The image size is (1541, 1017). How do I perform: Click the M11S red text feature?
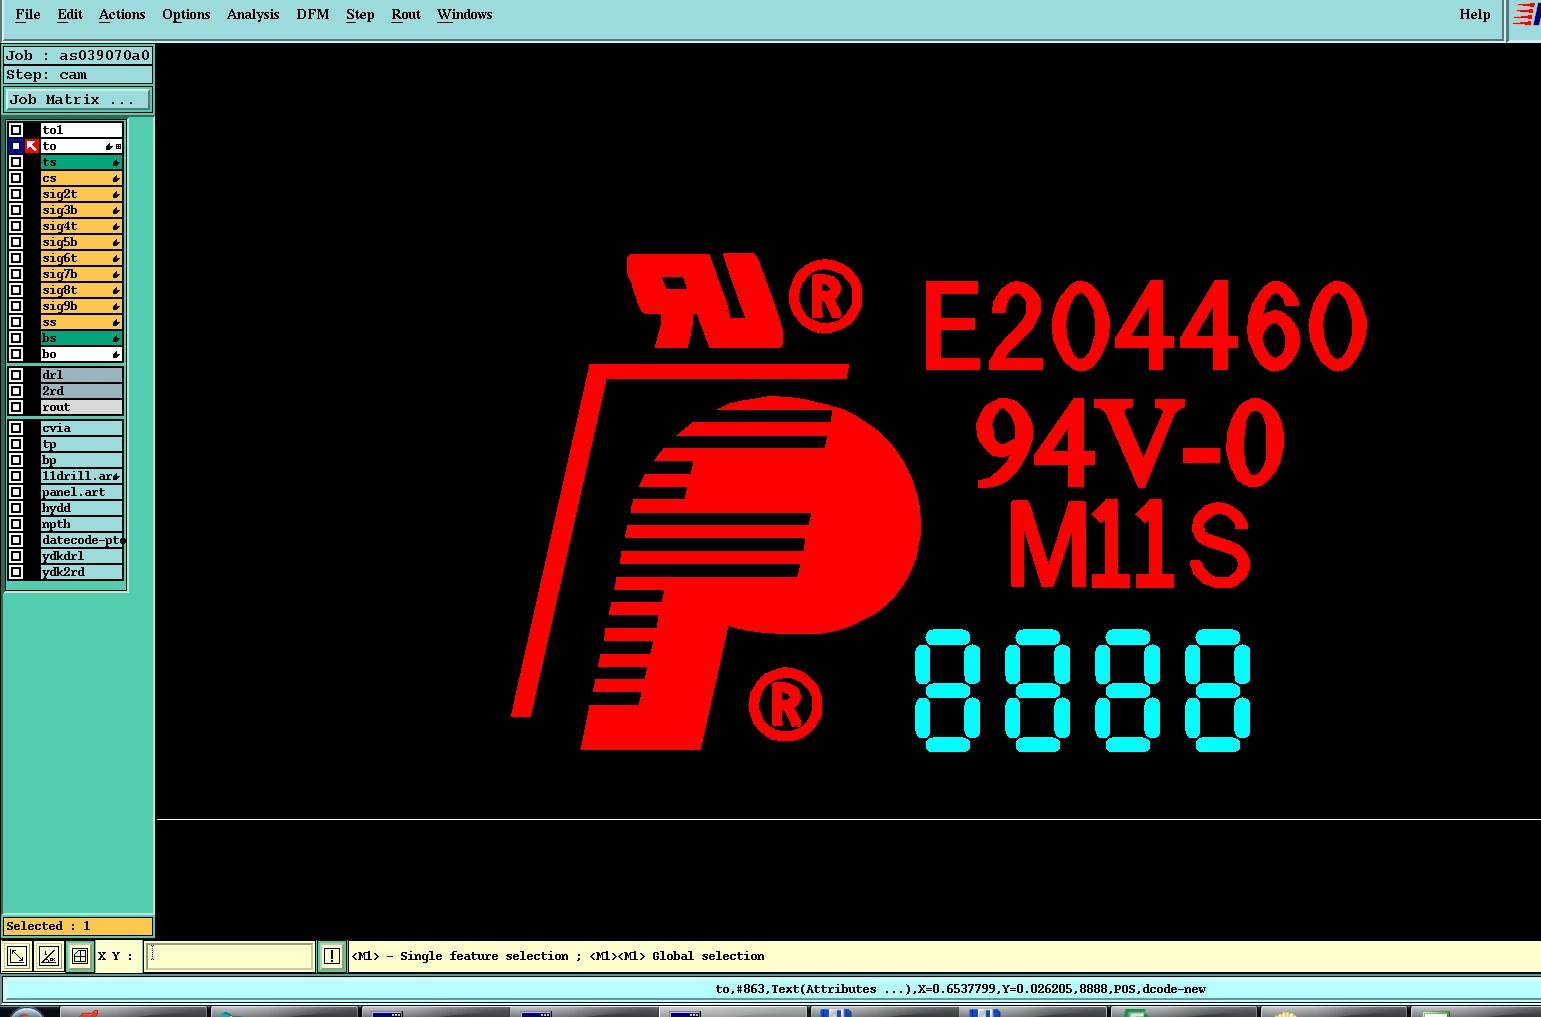[1130, 545]
